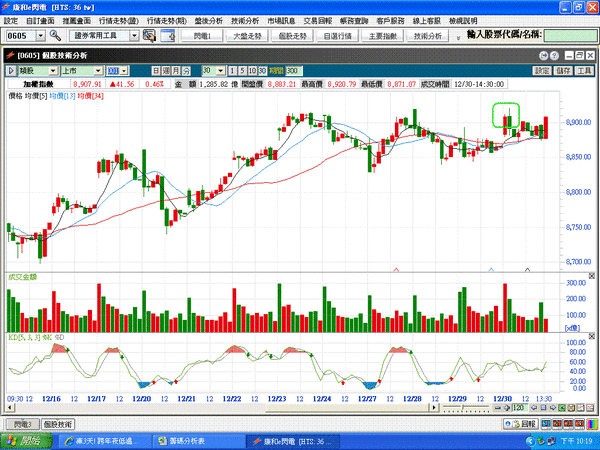Switch chart to monthly with 月 toggle
The image size is (600, 450).
176,70
